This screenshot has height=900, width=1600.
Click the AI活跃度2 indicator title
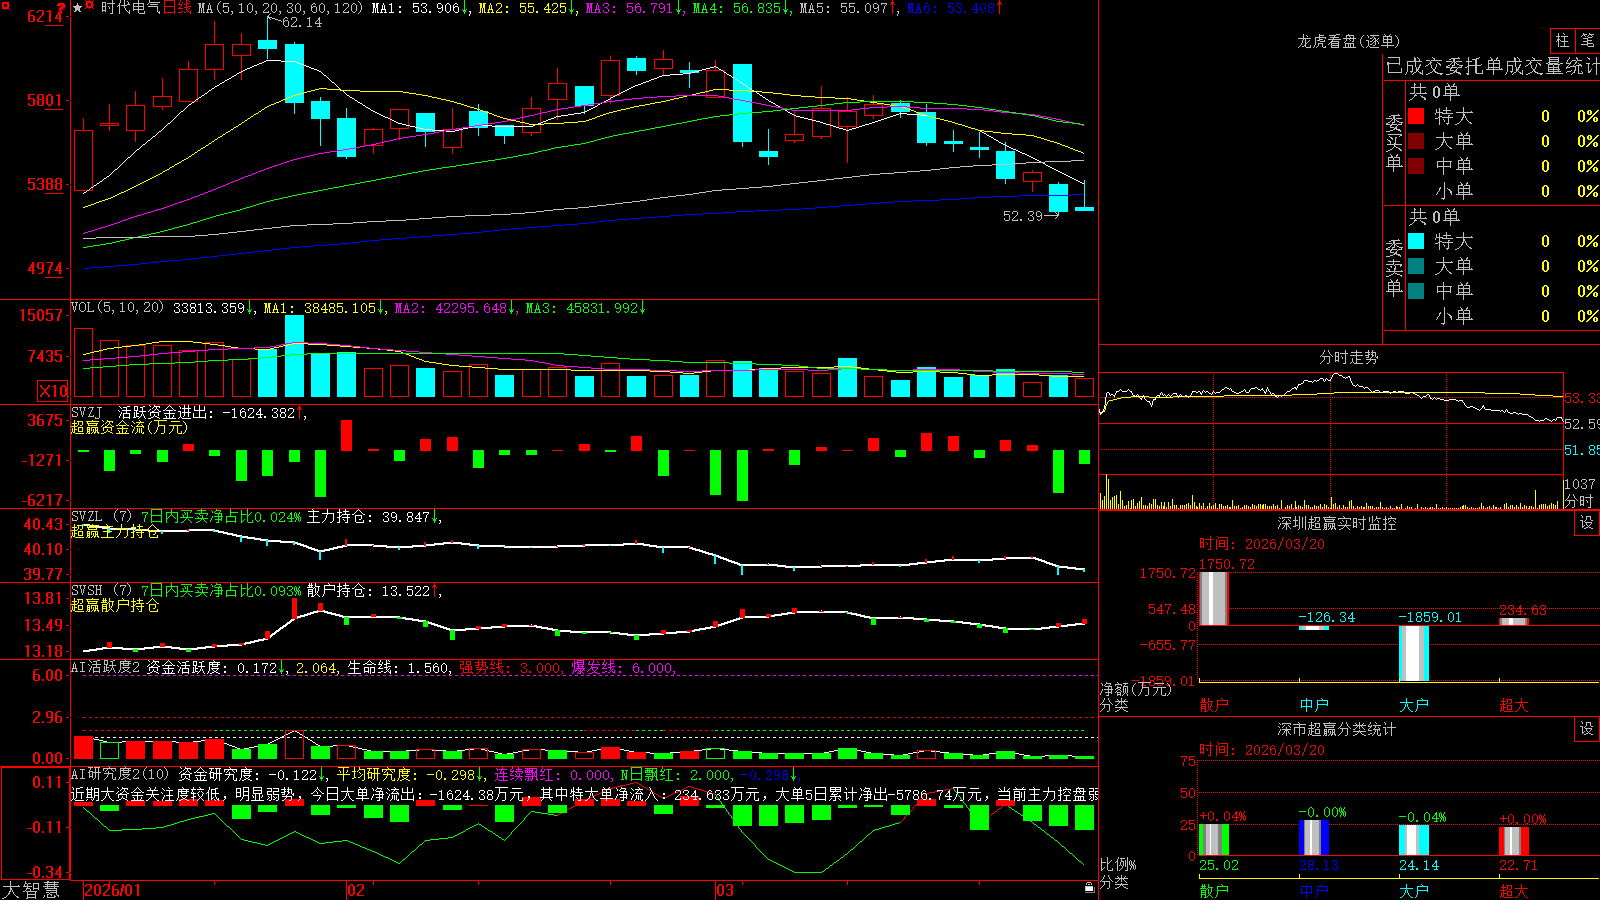pos(105,667)
